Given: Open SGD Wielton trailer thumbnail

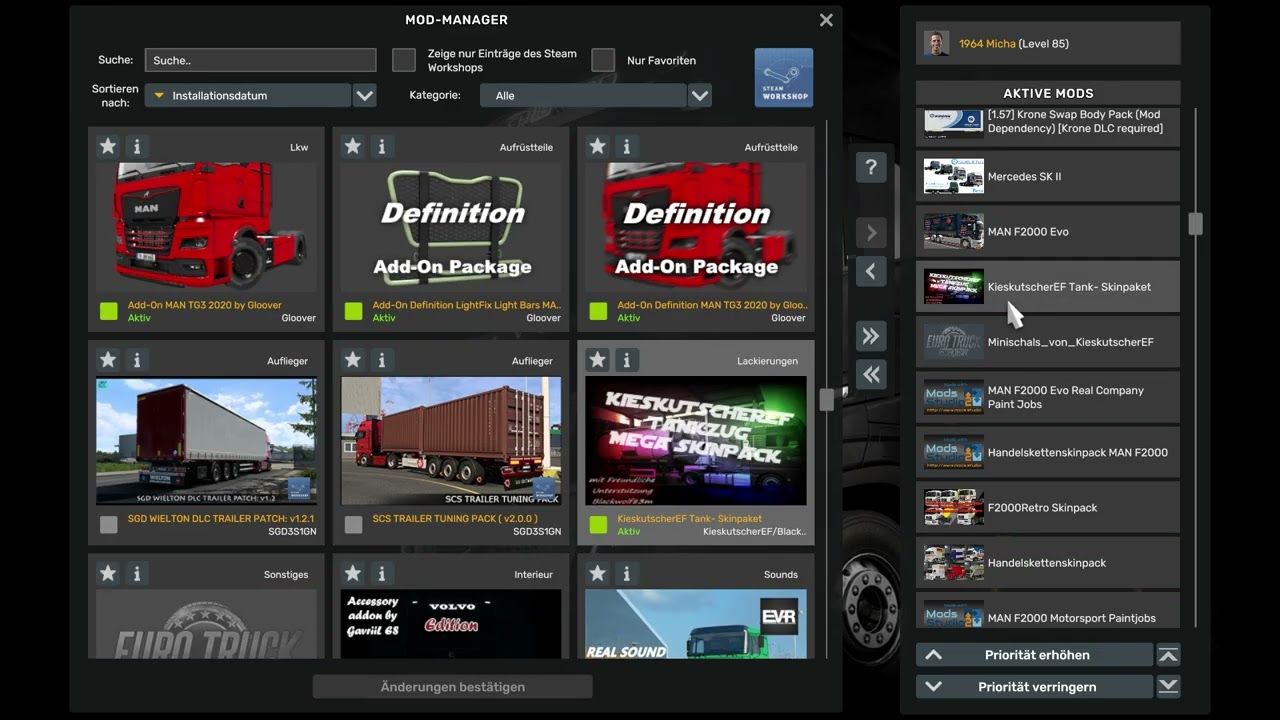Looking at the screenshot, I should (x=206, y=441).
